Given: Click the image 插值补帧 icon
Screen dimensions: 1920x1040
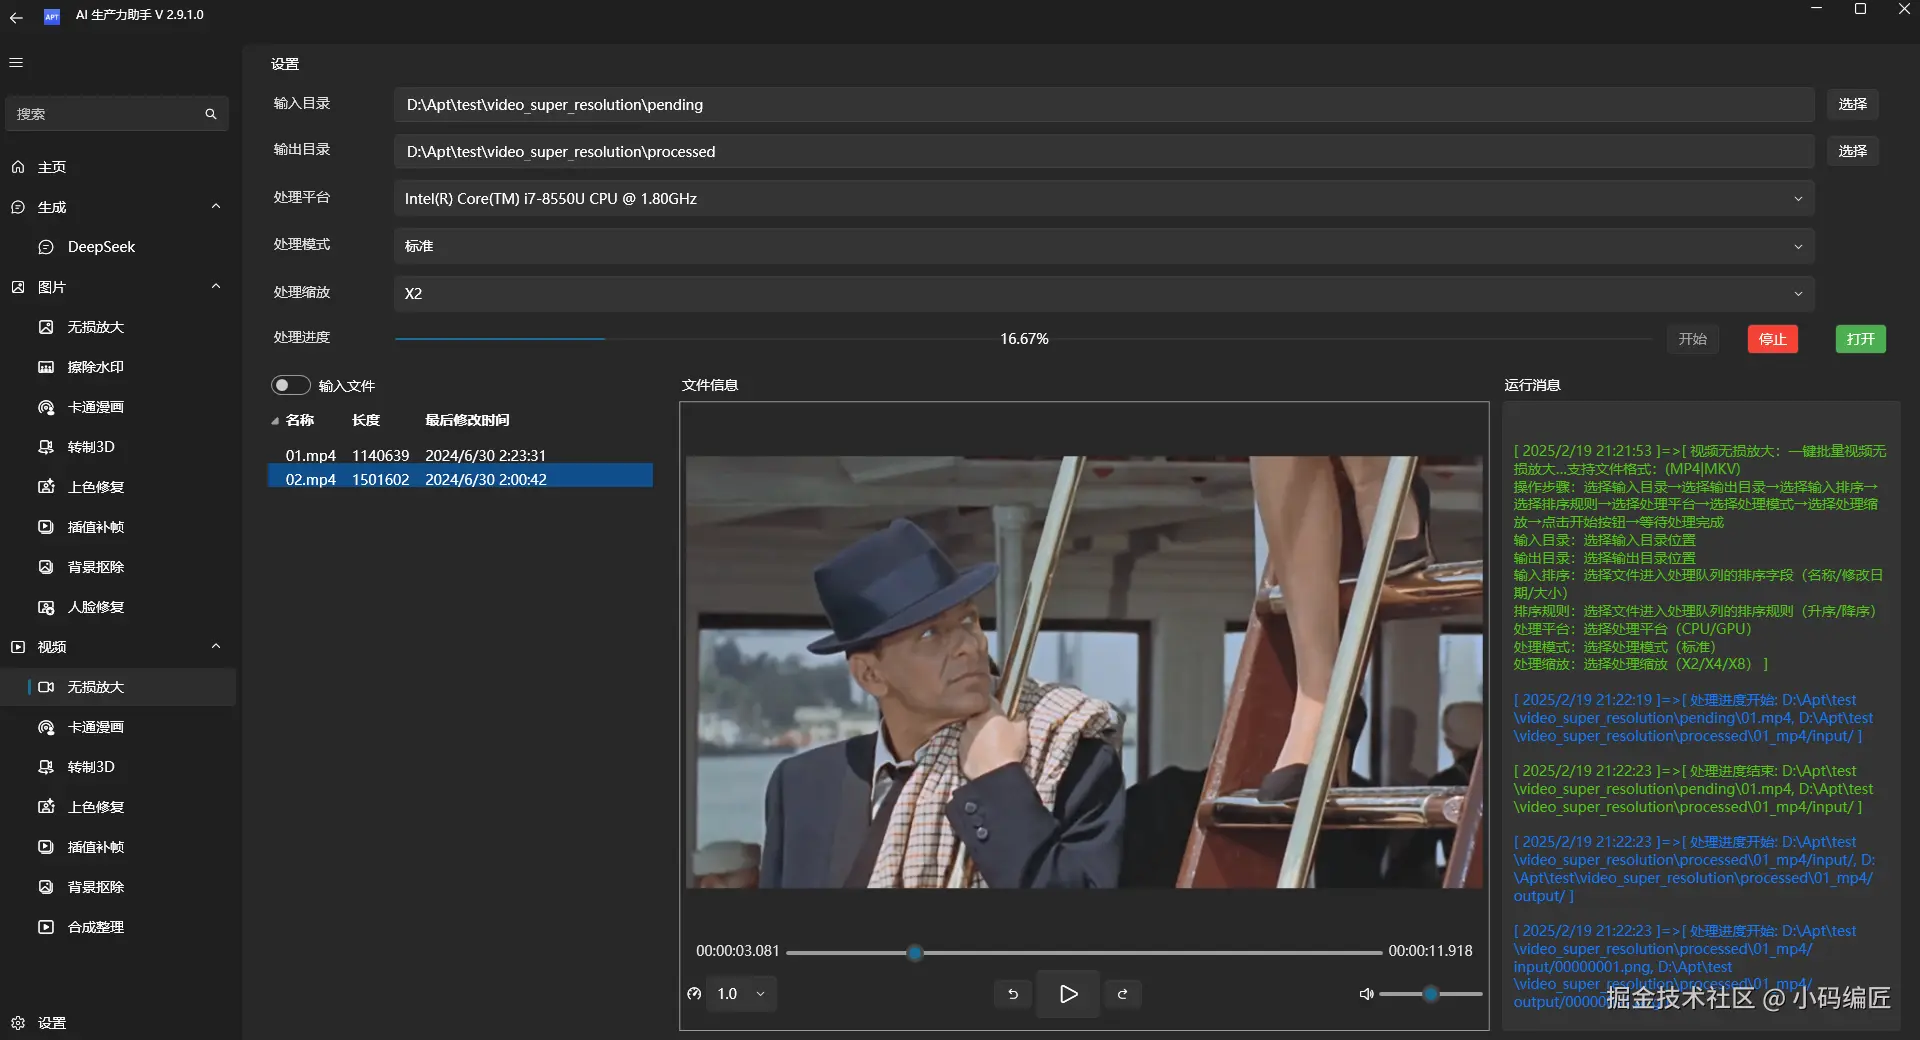Looking at the screenshot, I should coord(46,527).
